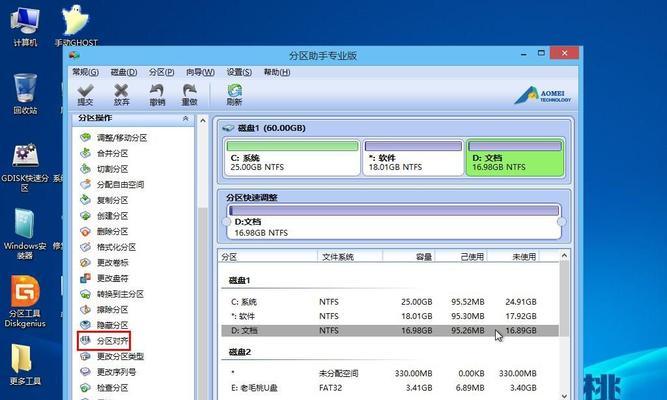This screenshot has width=667, height=400.
Task: Open Windows安装器 desktop icon
Action: click(25, 234)
